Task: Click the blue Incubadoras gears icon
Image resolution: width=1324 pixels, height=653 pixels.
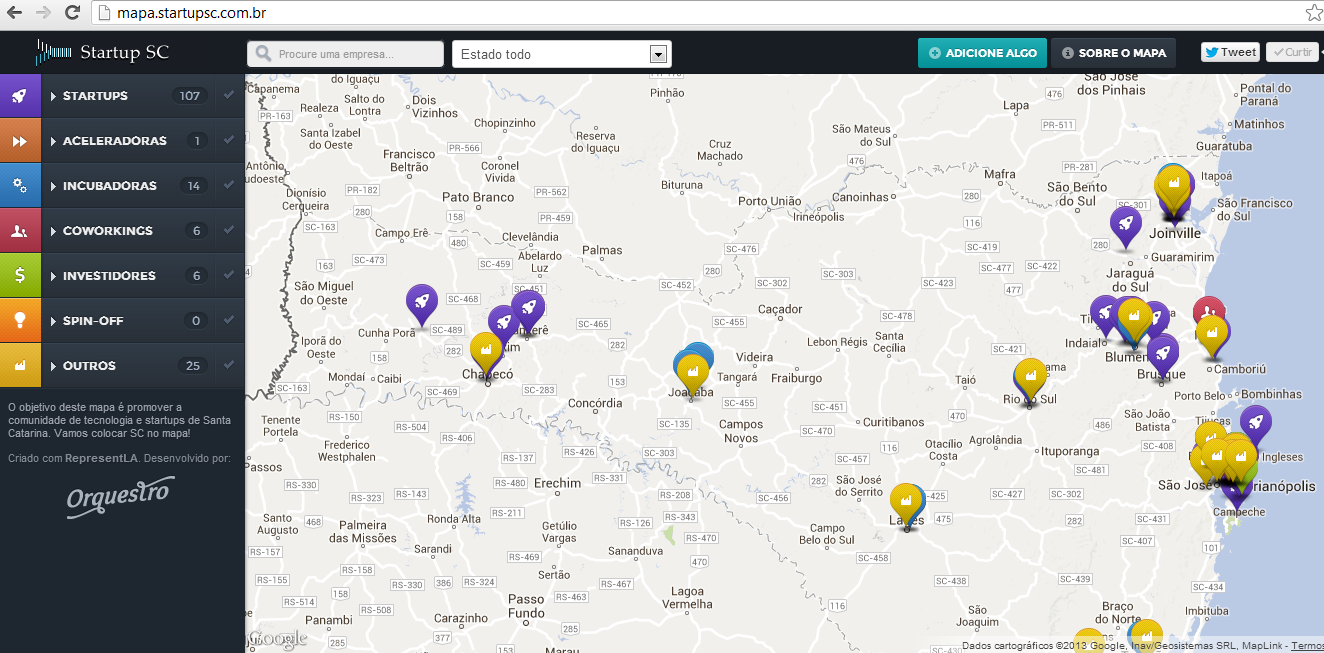Action: pos(20,186)
